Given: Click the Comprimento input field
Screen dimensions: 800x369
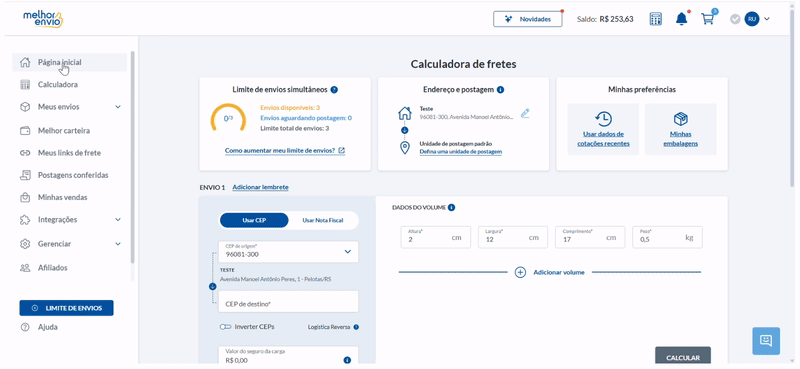Looking at the screenshot, I should pos(590,237).
